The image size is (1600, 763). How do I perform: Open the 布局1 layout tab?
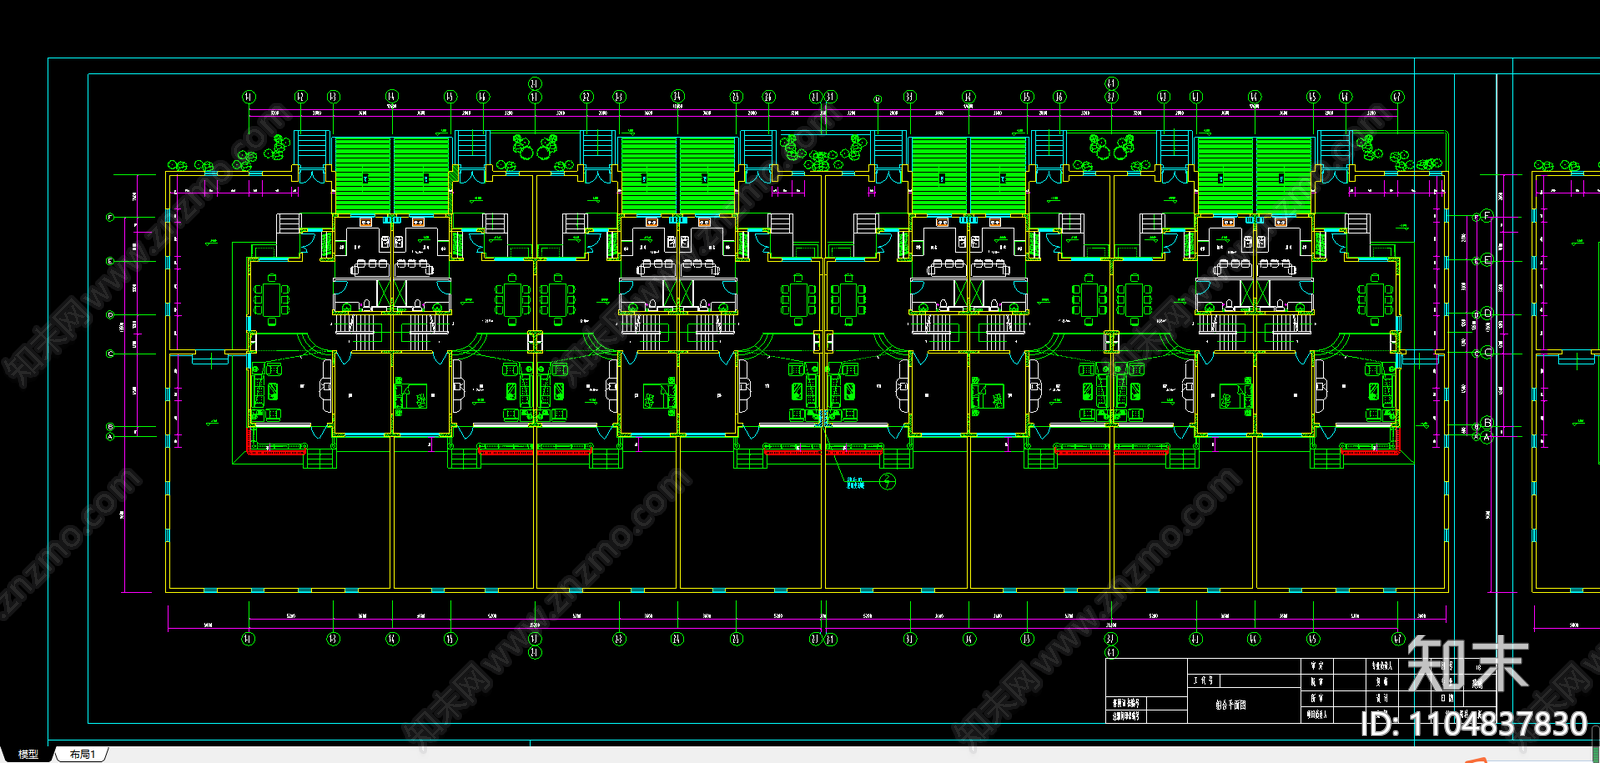[83, 754]
